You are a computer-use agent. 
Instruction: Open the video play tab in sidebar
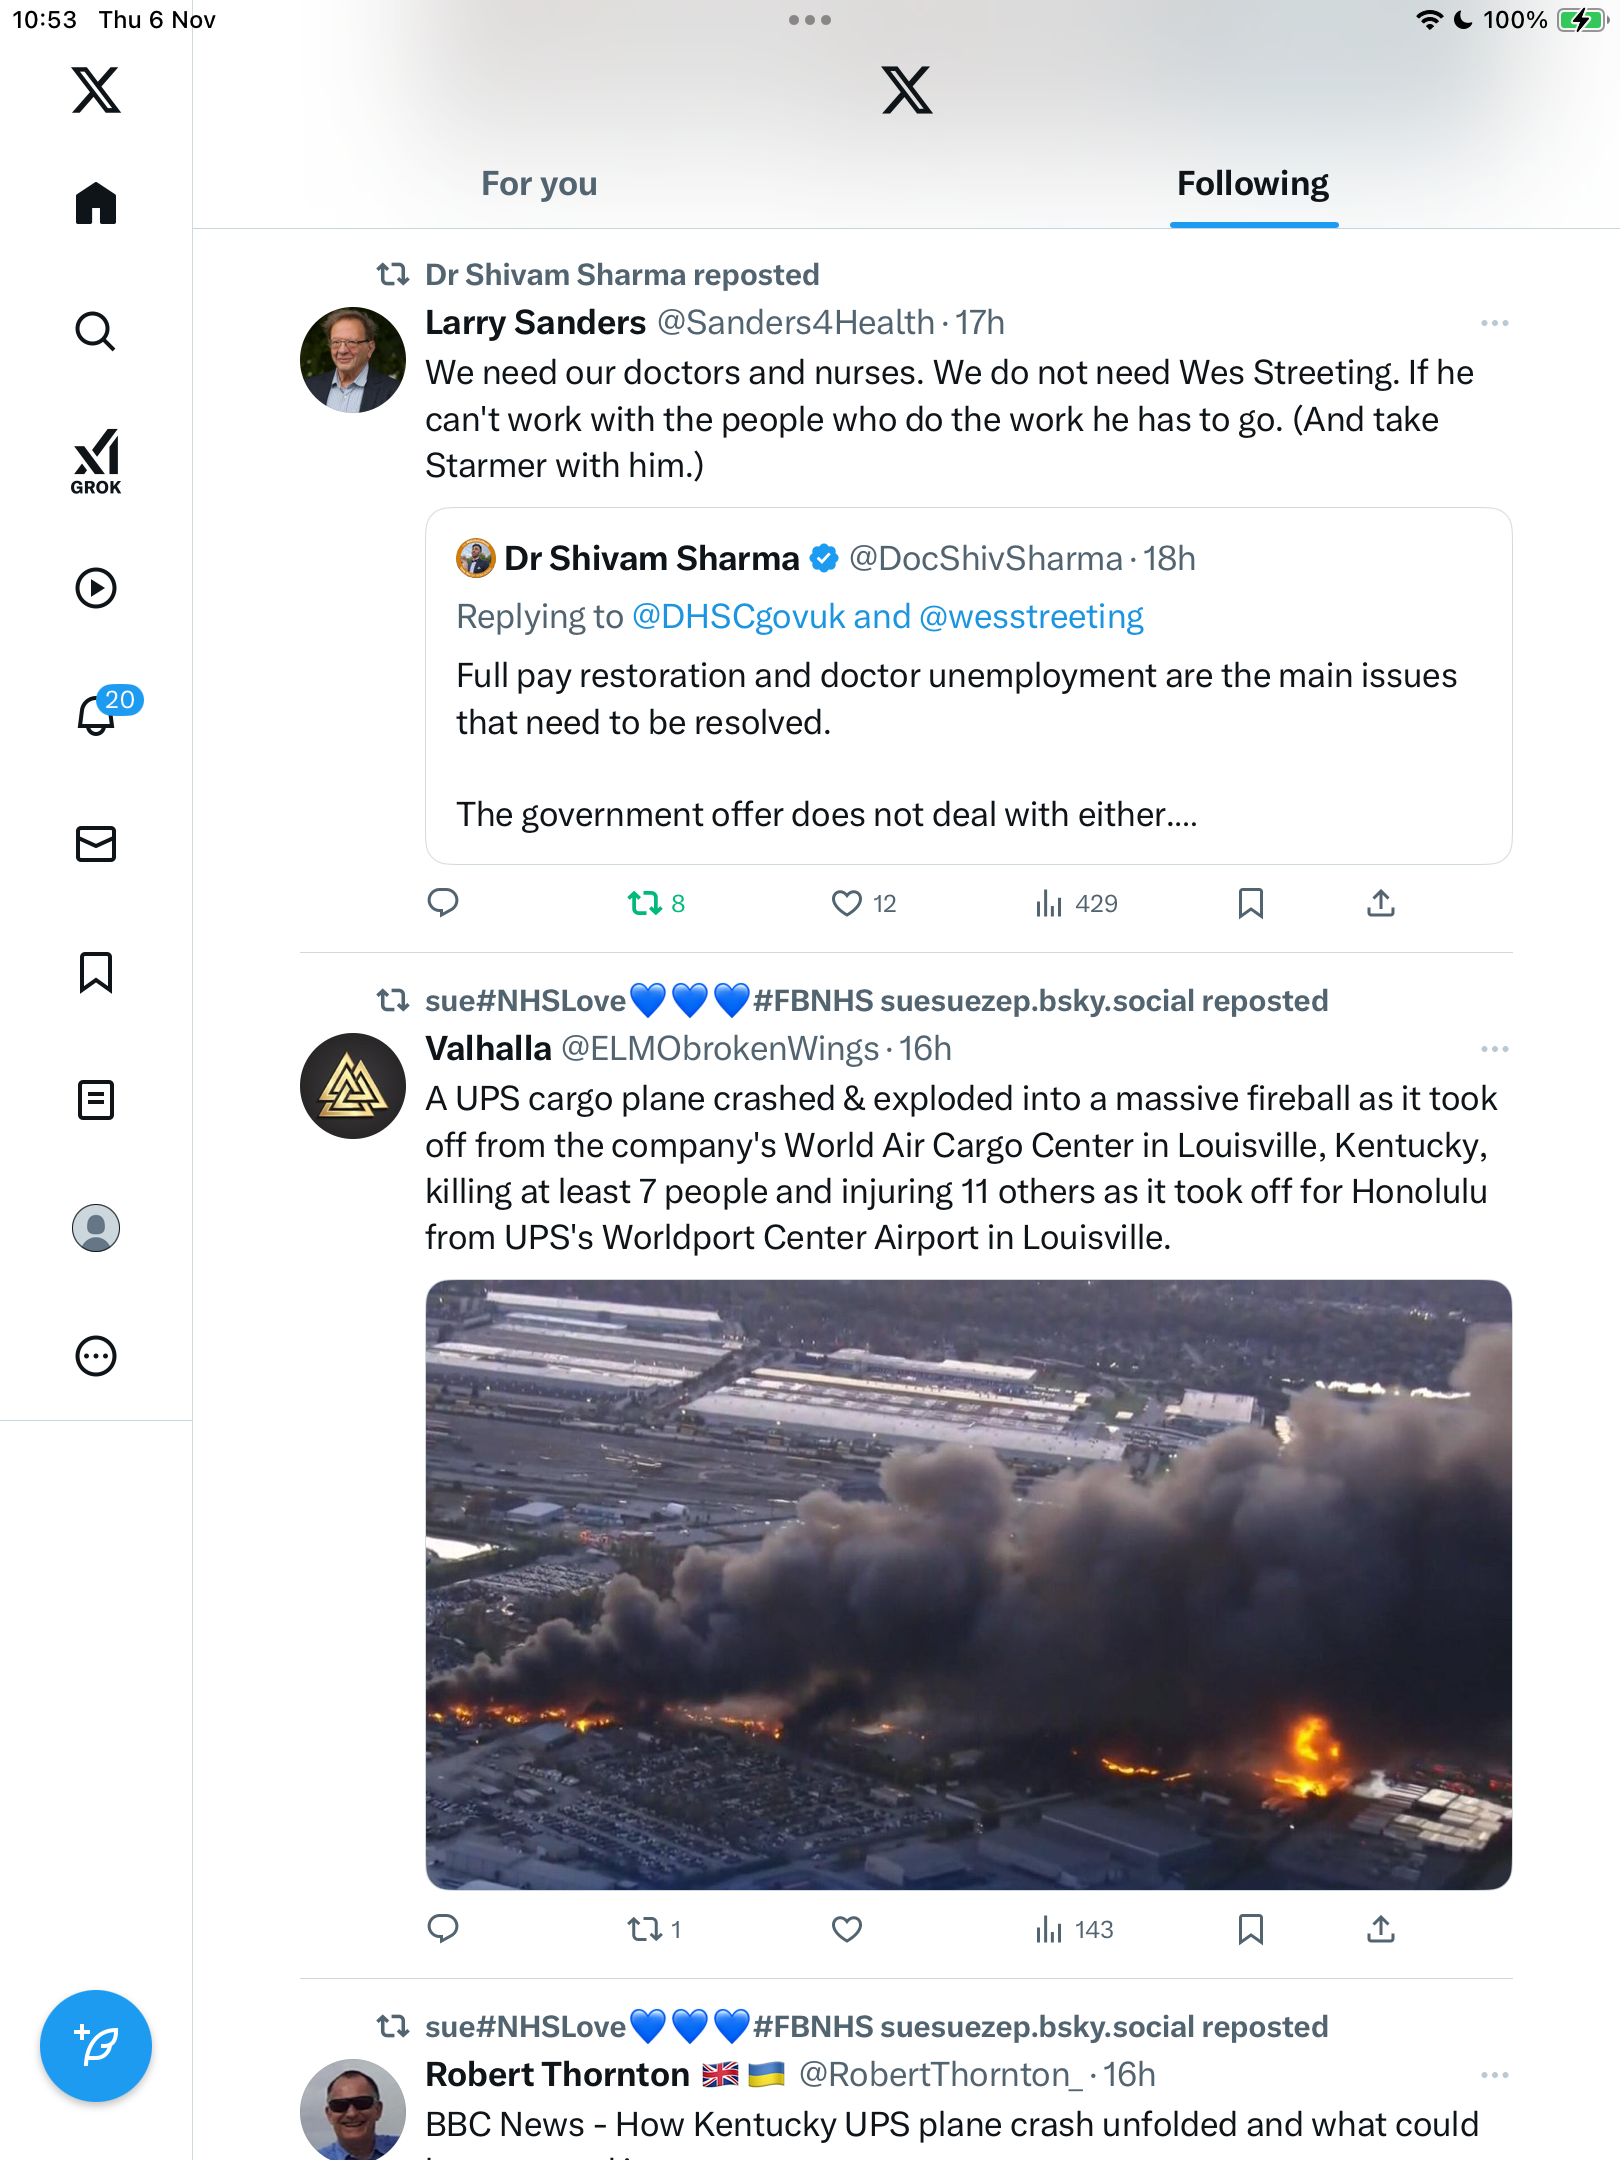[x=96, y=588]
